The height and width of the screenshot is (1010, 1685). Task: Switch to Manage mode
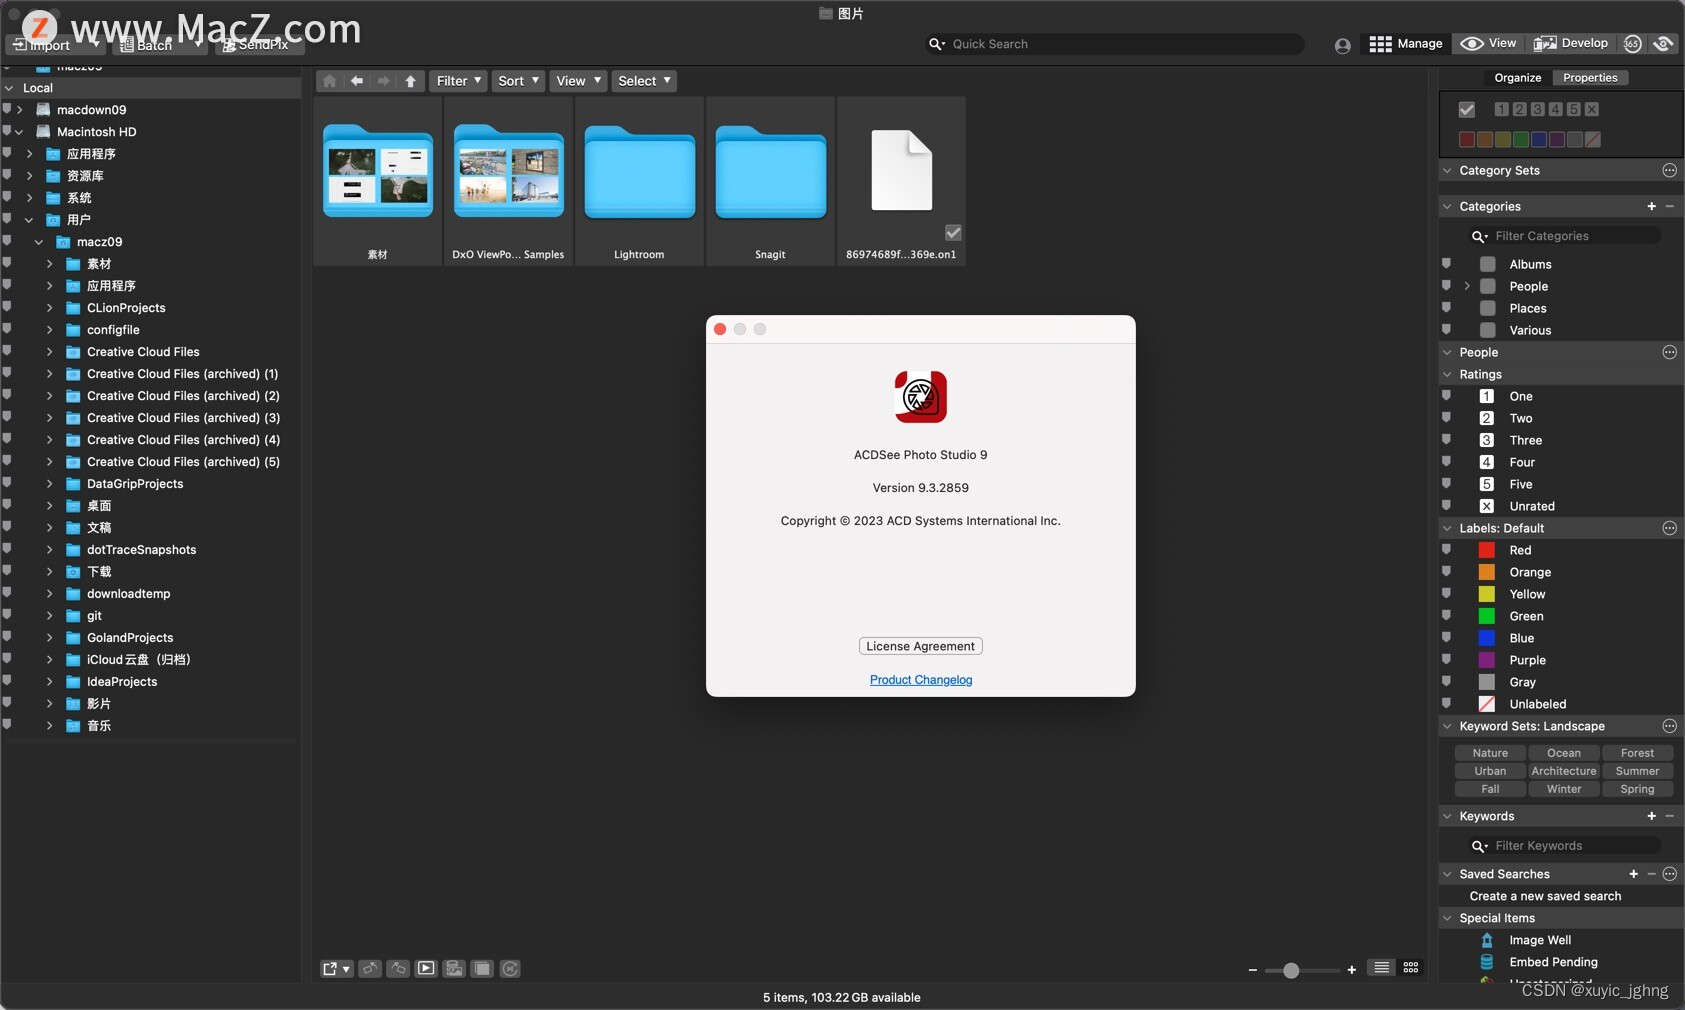(1406, 43)
